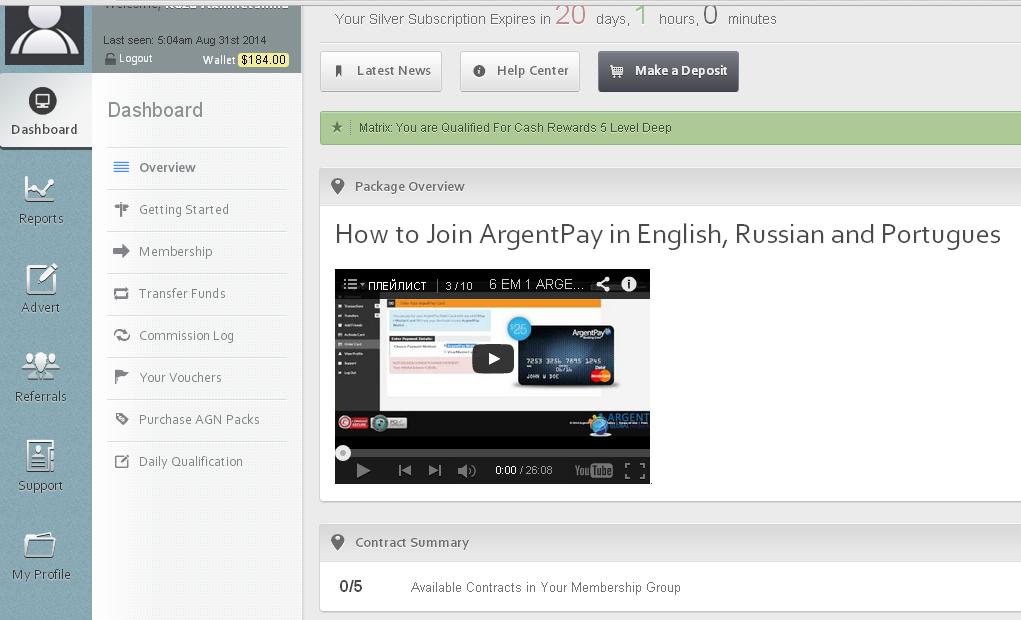Click 'Available Contracts in Your Membership Group'
The height and width of the screenshot is (620, 1021).
pyautogui.click(x=546, y=587)
